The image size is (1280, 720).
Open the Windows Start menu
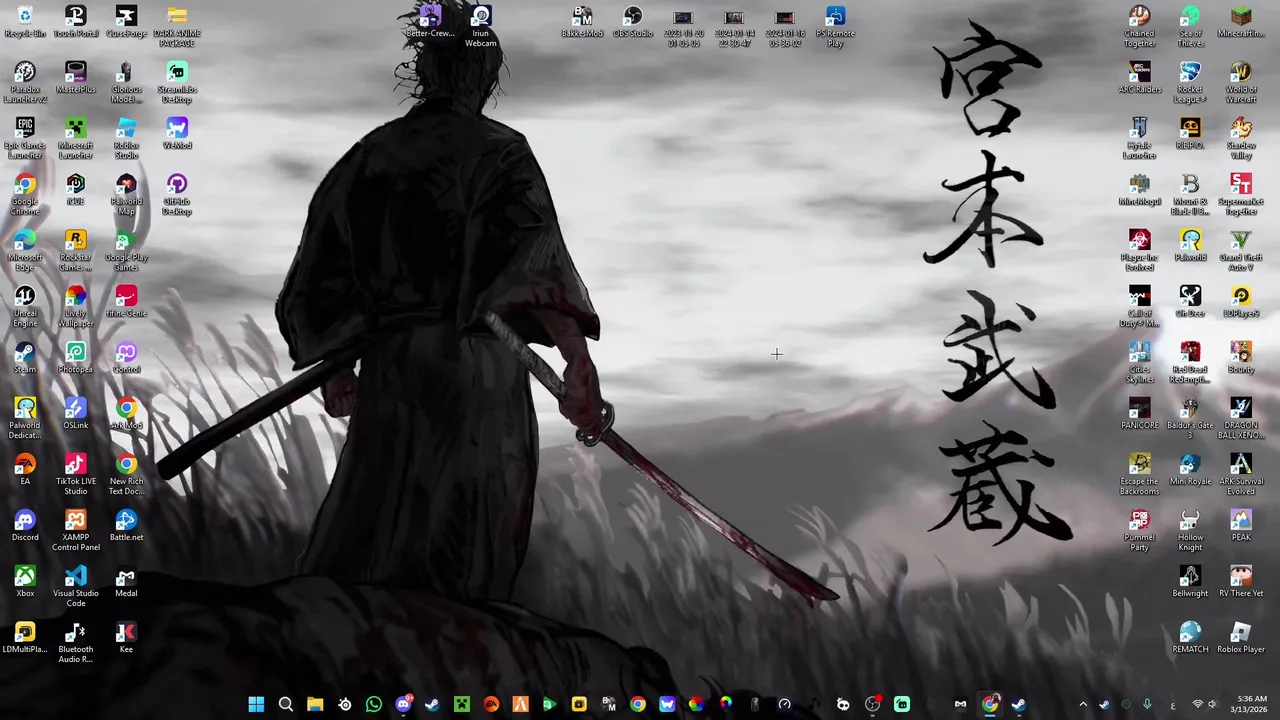tap(256, 704)
